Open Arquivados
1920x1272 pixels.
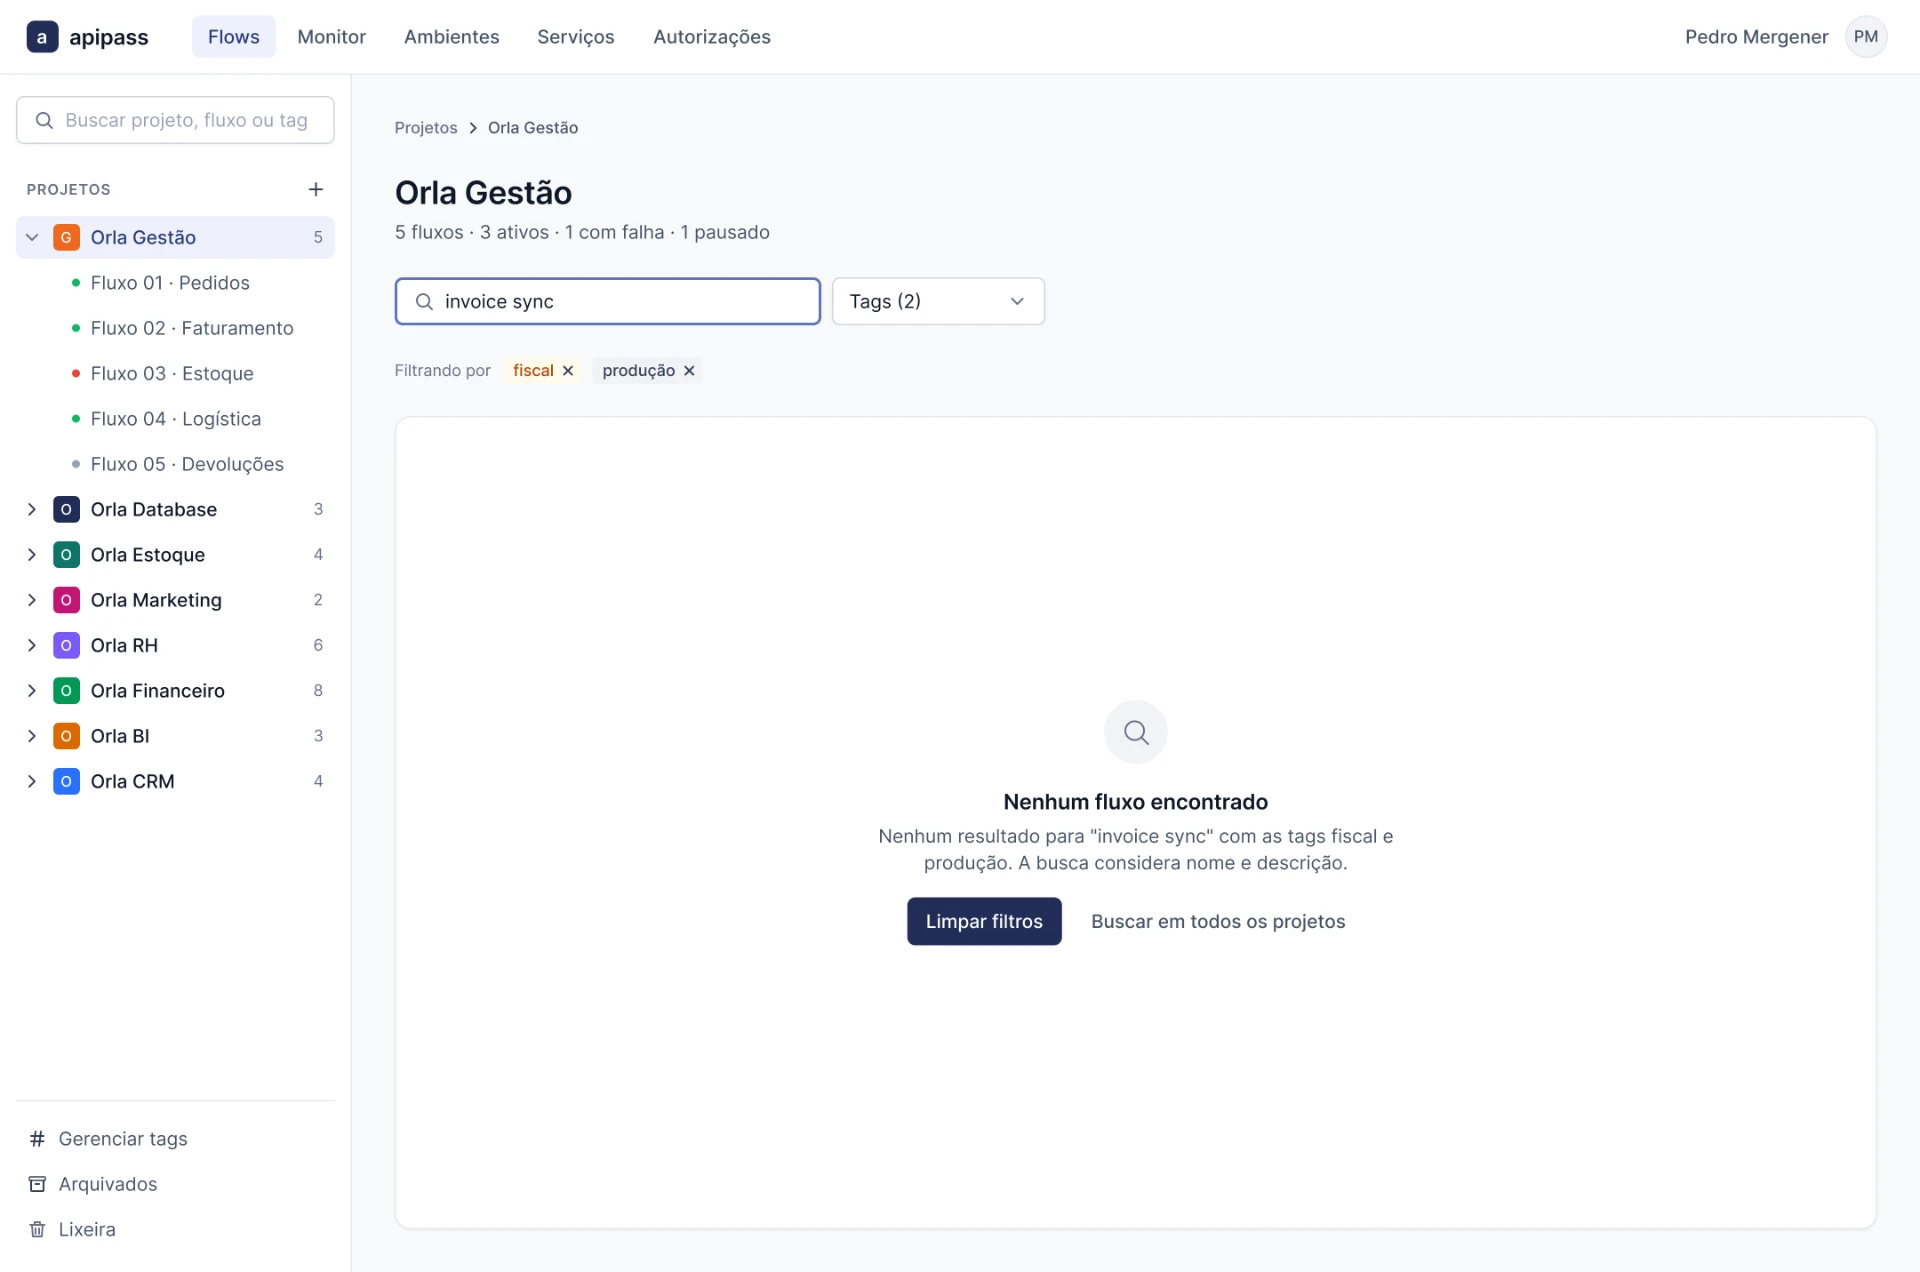click(x=93, y=1184)
